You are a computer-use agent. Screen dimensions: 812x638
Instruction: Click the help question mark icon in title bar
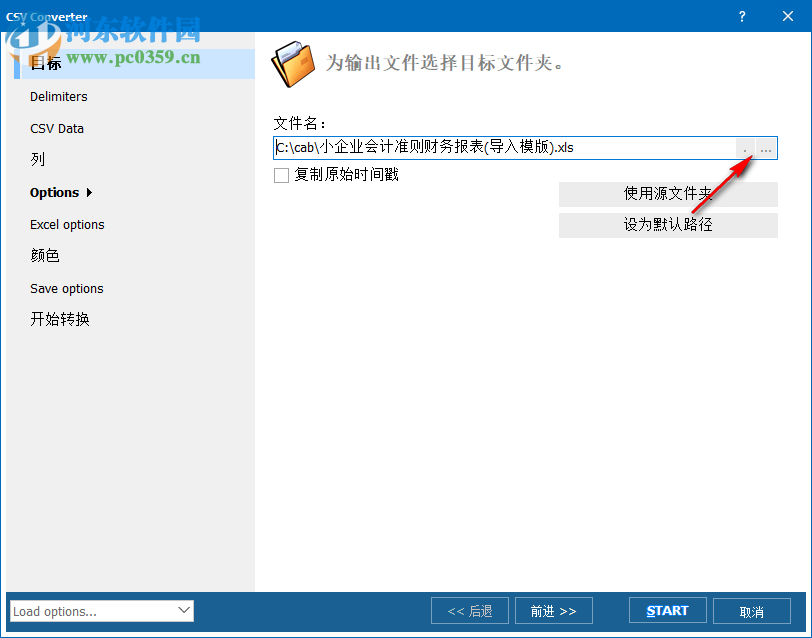pyautogui.click(x=741, y=16)
